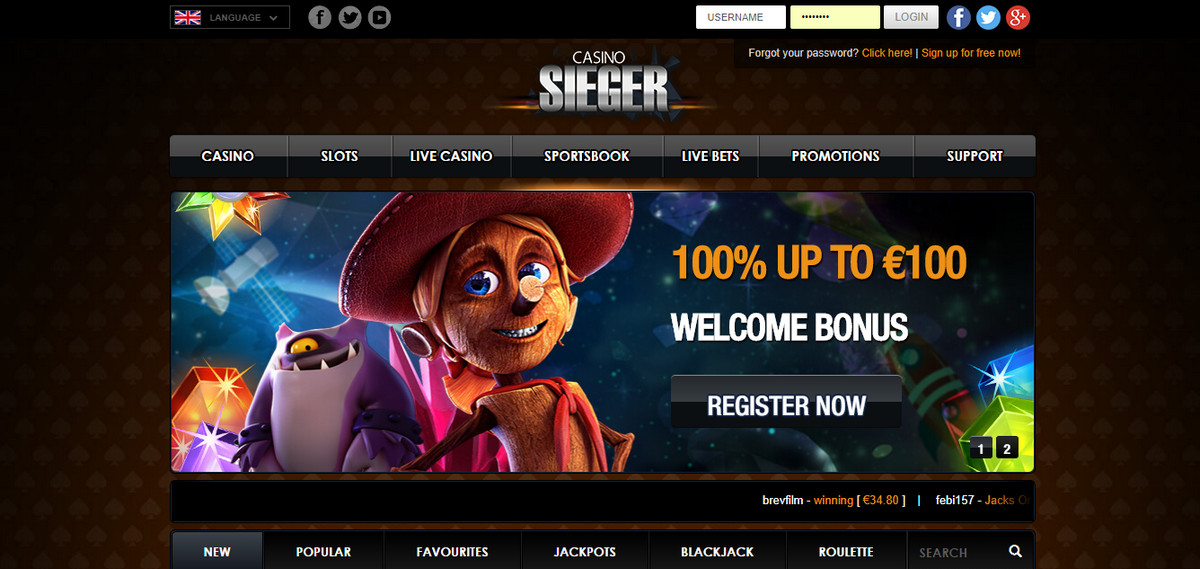
Task: Open the Slots menu
Action: point(340,156)
